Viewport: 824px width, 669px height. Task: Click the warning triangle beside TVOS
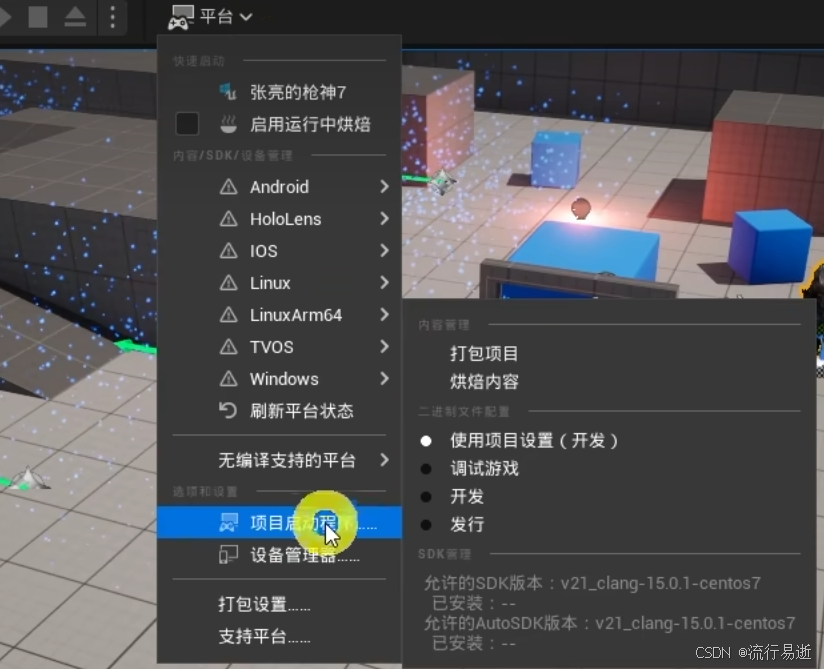point(229,347)
